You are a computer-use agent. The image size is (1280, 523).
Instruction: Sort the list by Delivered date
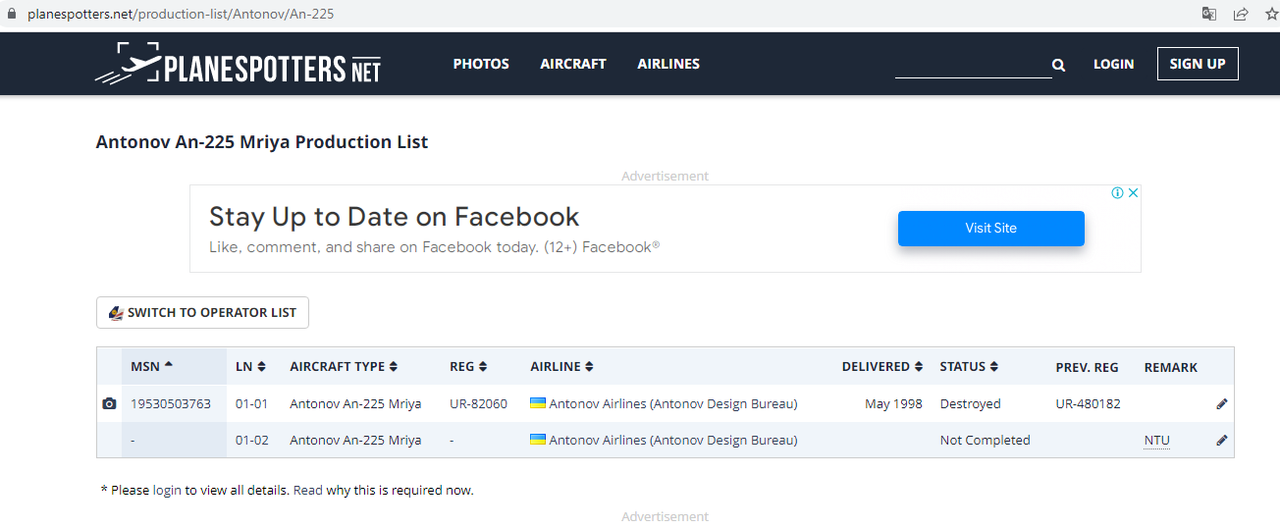point(881,367)
